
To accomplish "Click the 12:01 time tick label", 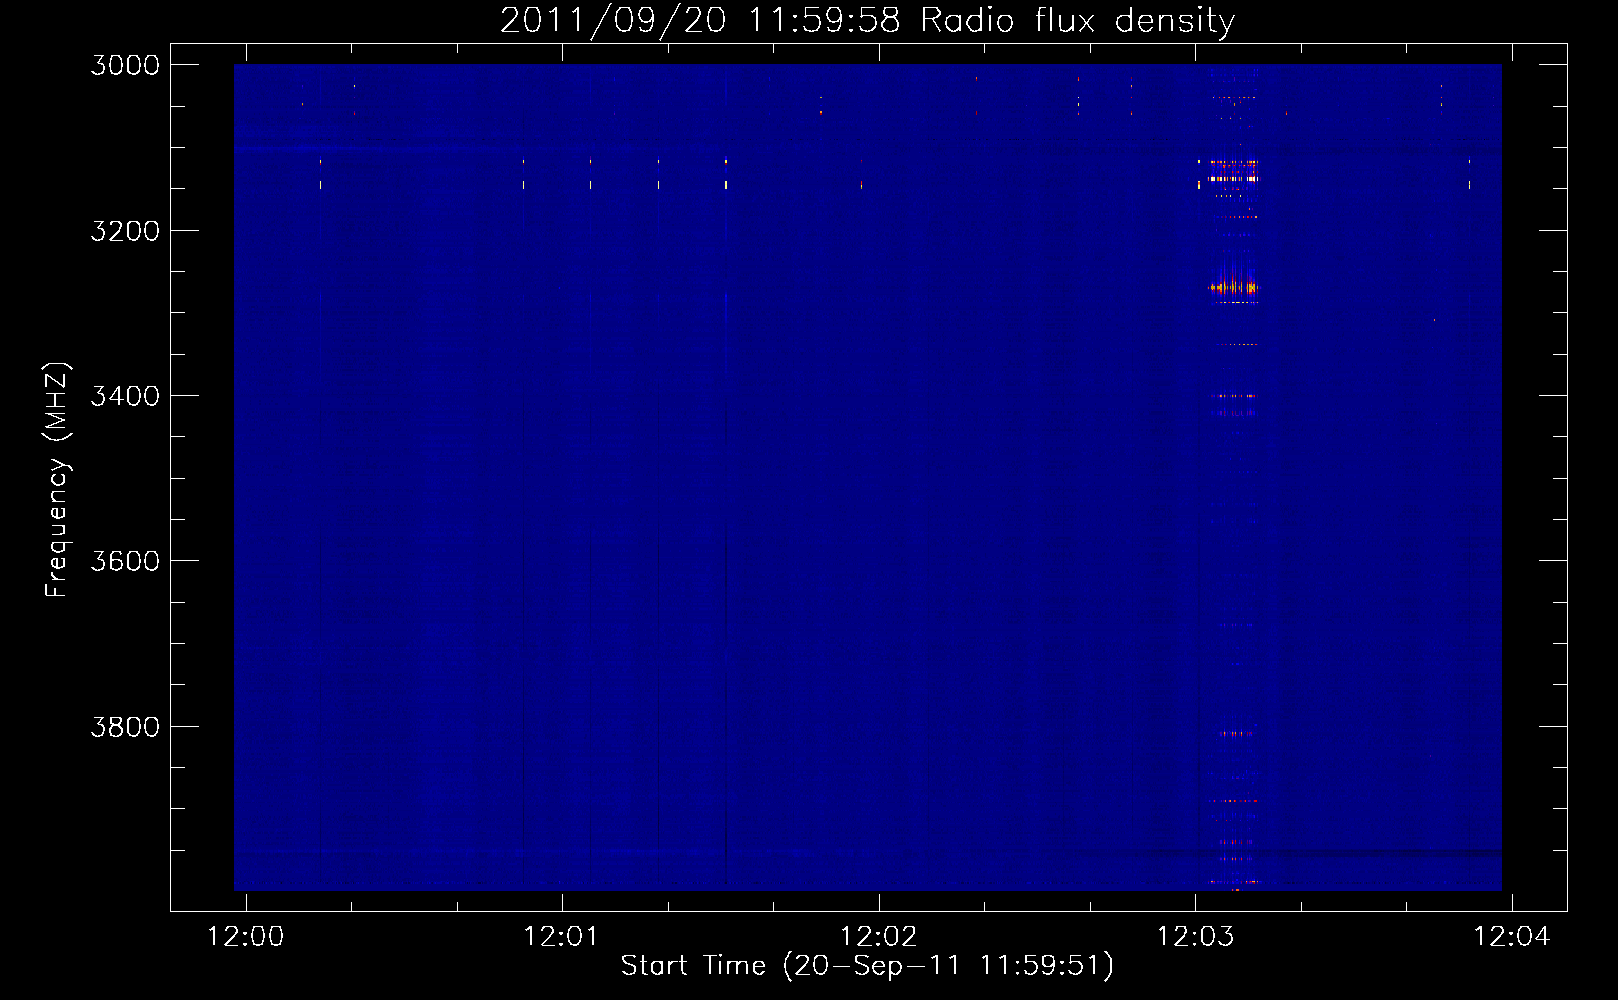I will [562, 937].
